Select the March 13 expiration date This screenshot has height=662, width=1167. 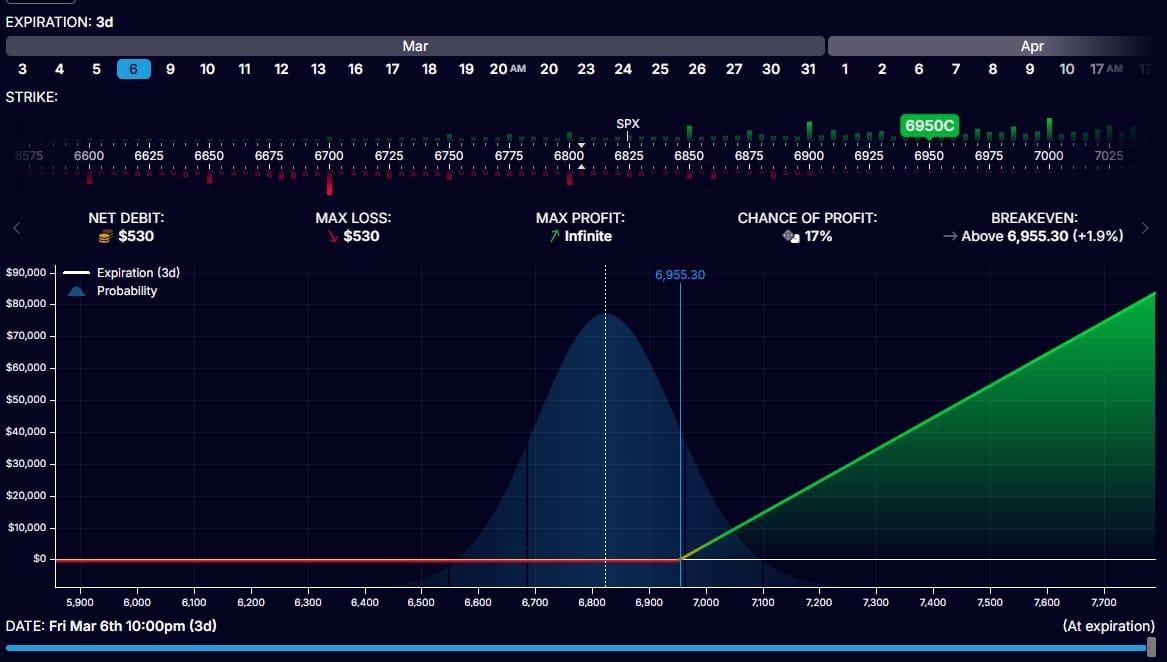point(318,69)
